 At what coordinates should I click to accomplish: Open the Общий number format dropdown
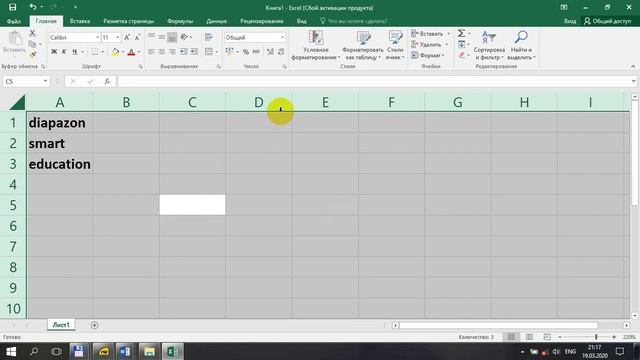(282, 37)
